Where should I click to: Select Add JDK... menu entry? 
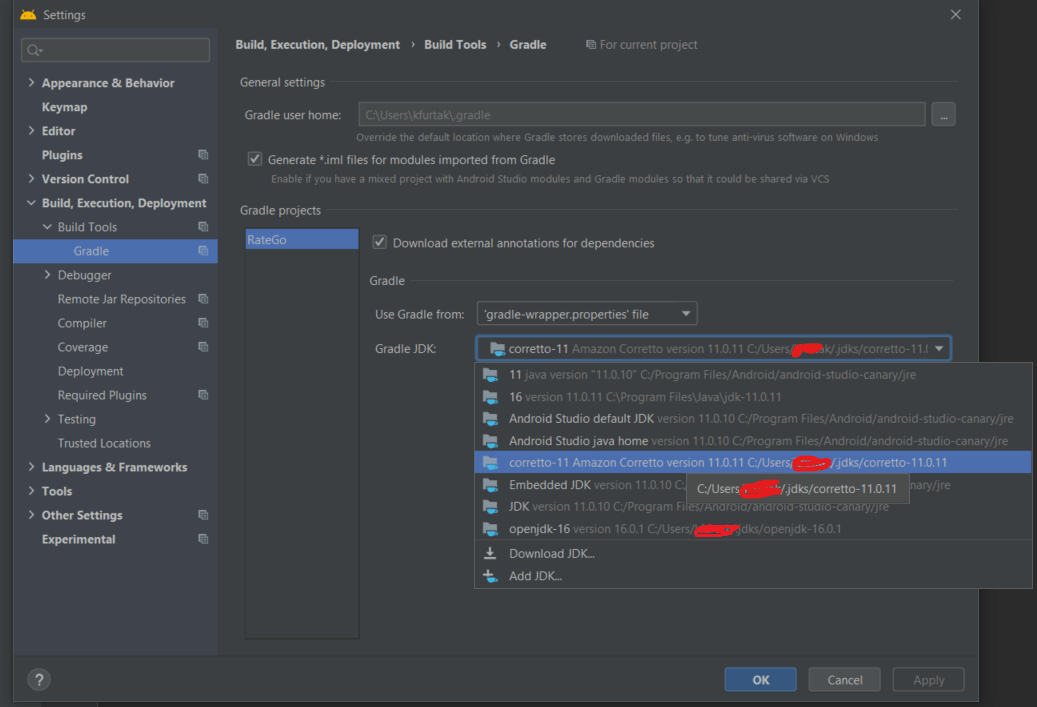tap(753, 576)
